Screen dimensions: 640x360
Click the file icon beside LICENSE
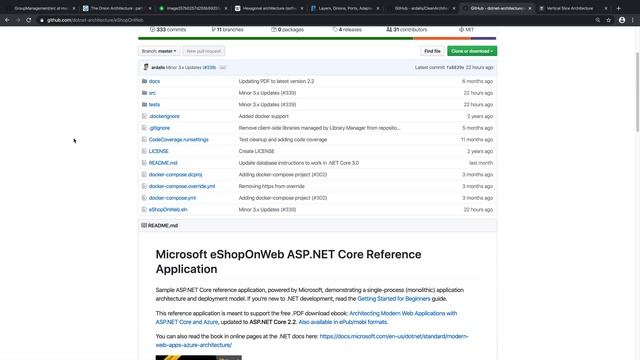[x=144, y=151]
